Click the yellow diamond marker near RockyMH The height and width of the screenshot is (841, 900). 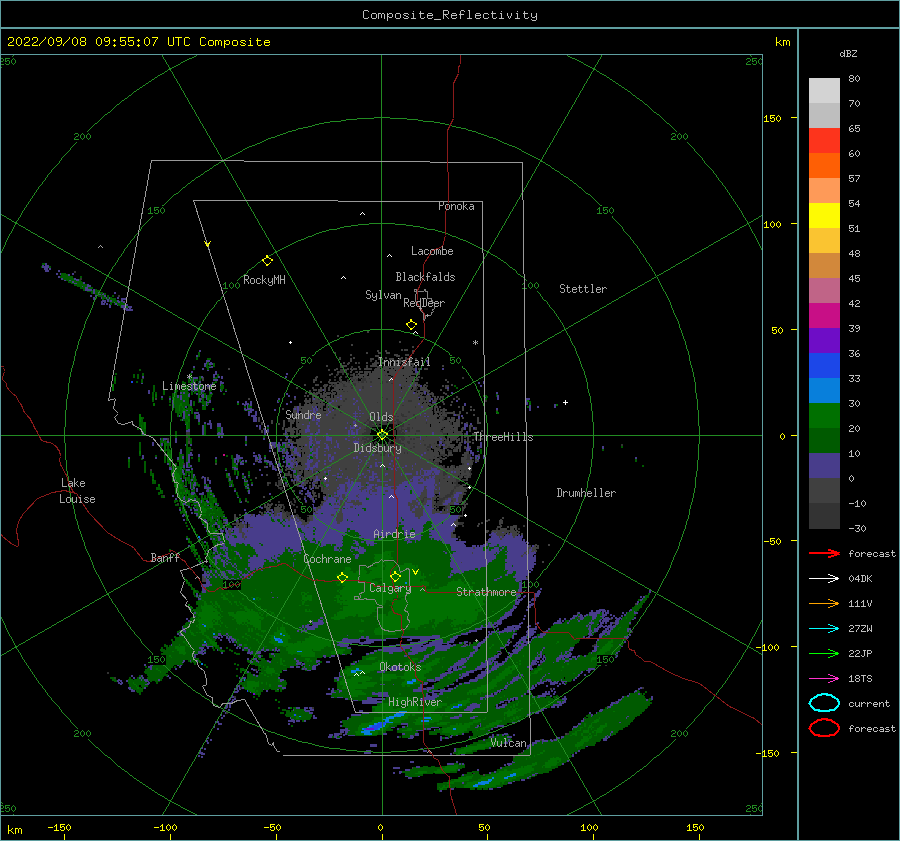click(267, 261)
